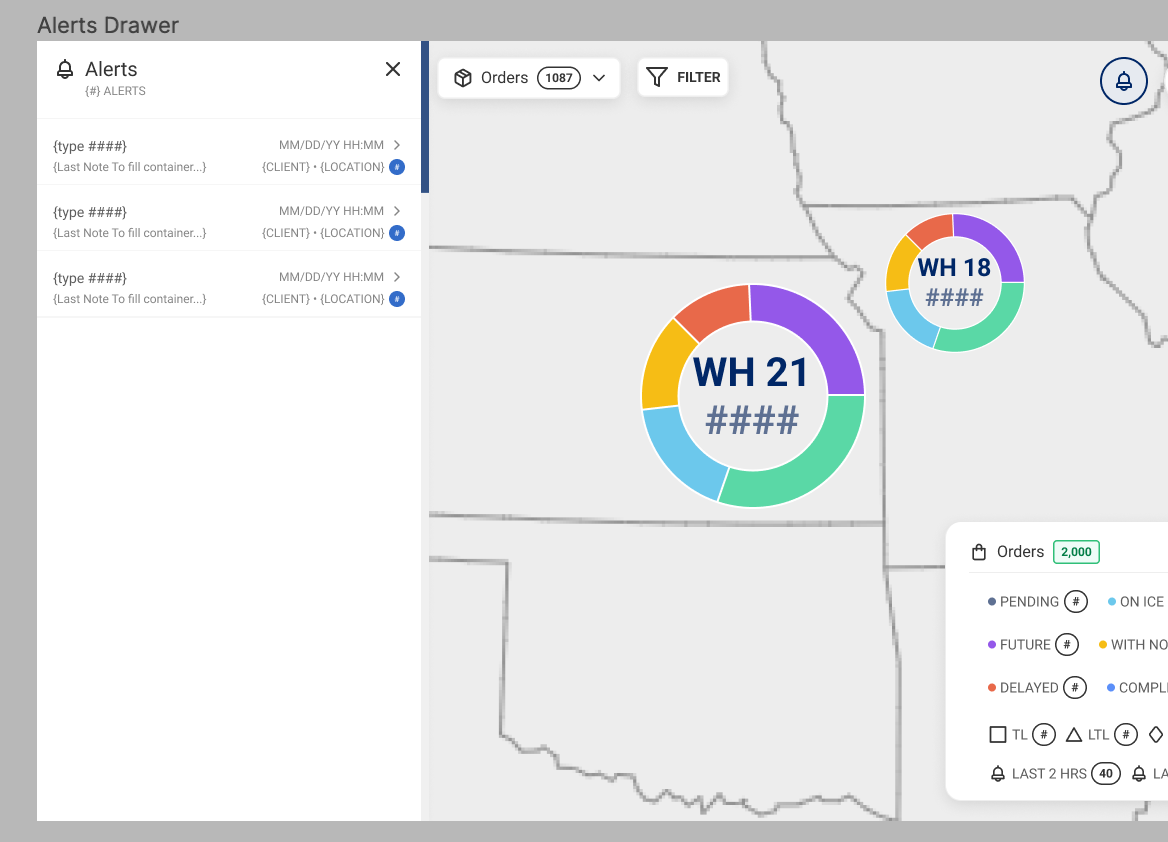Select the WH 21 donut chart label
Image resolution: width=1168 pixels, height=842 pixels.
click(x=751, y=373)
